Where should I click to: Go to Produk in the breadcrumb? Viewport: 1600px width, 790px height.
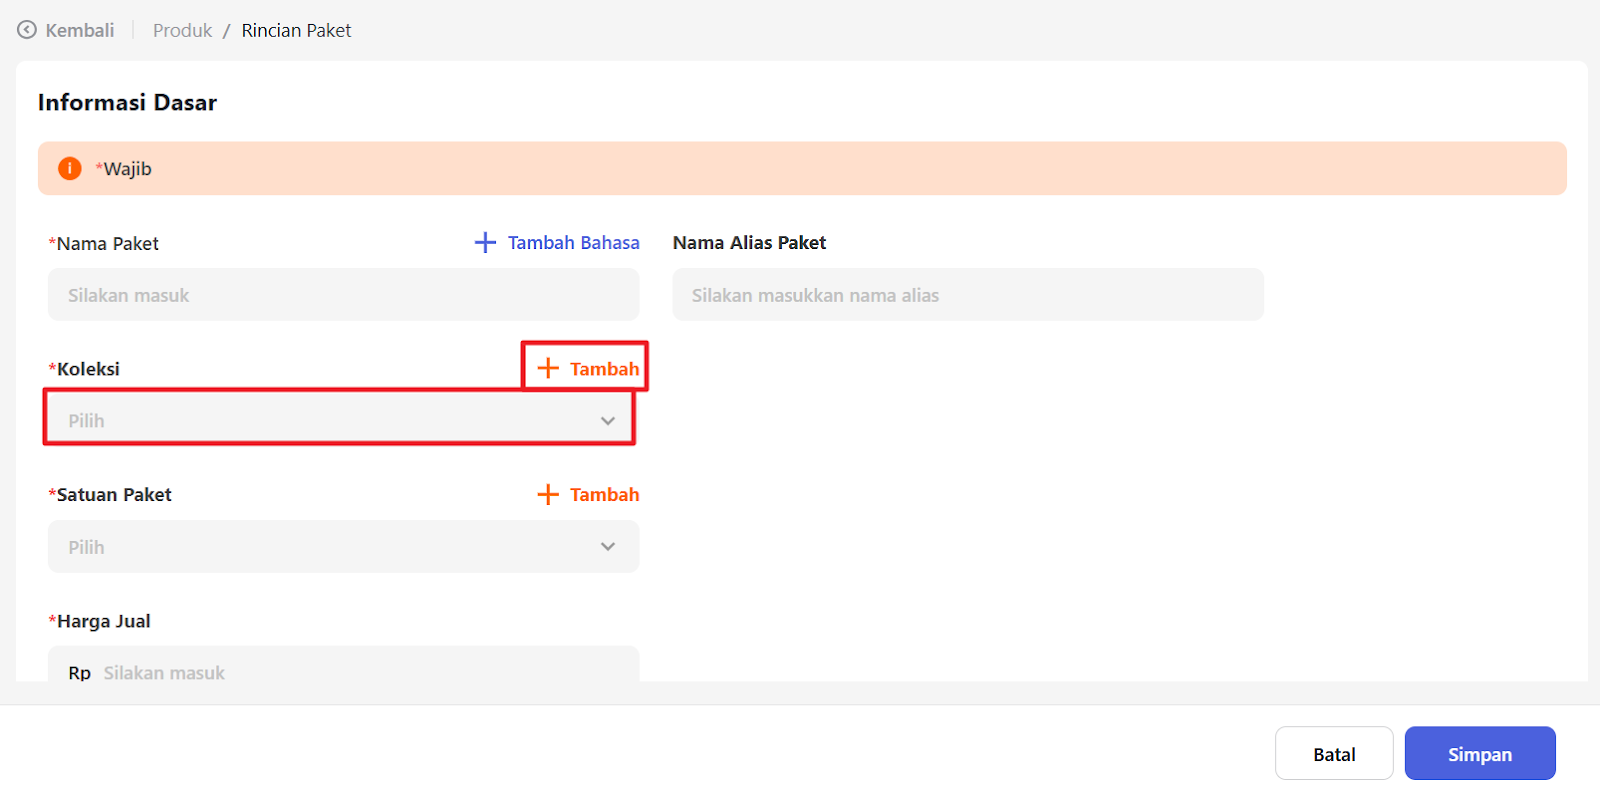tap(182, 31)
